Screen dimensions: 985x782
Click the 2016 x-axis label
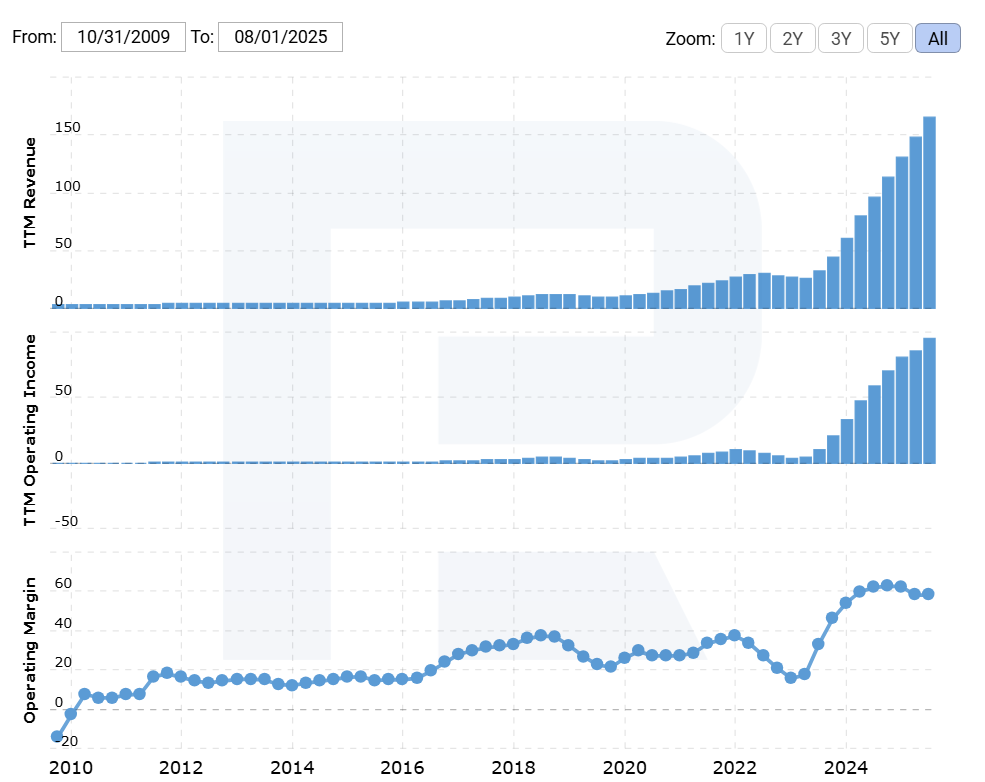tap(403, 768)
